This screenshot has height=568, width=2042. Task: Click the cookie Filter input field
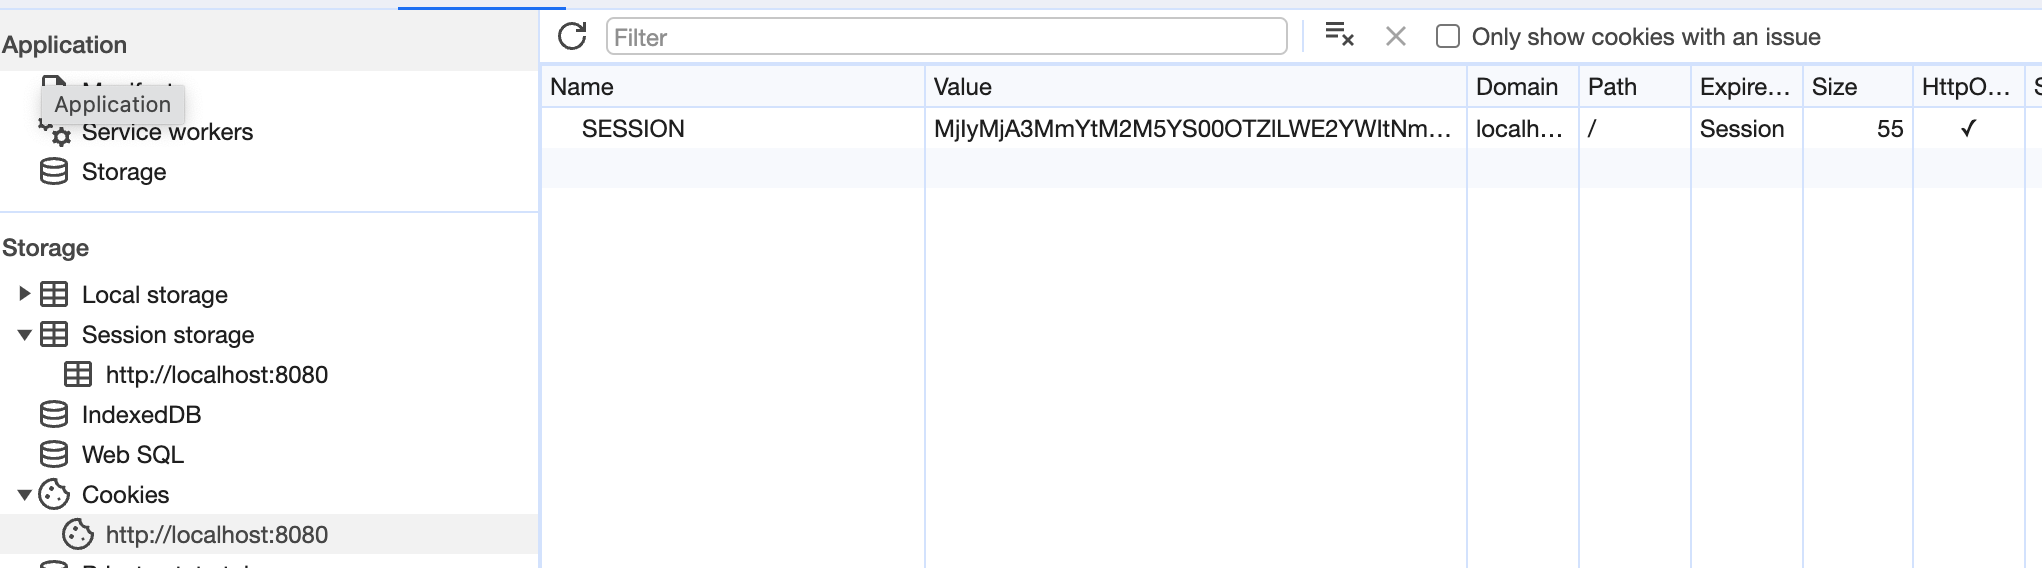point(945,37)
